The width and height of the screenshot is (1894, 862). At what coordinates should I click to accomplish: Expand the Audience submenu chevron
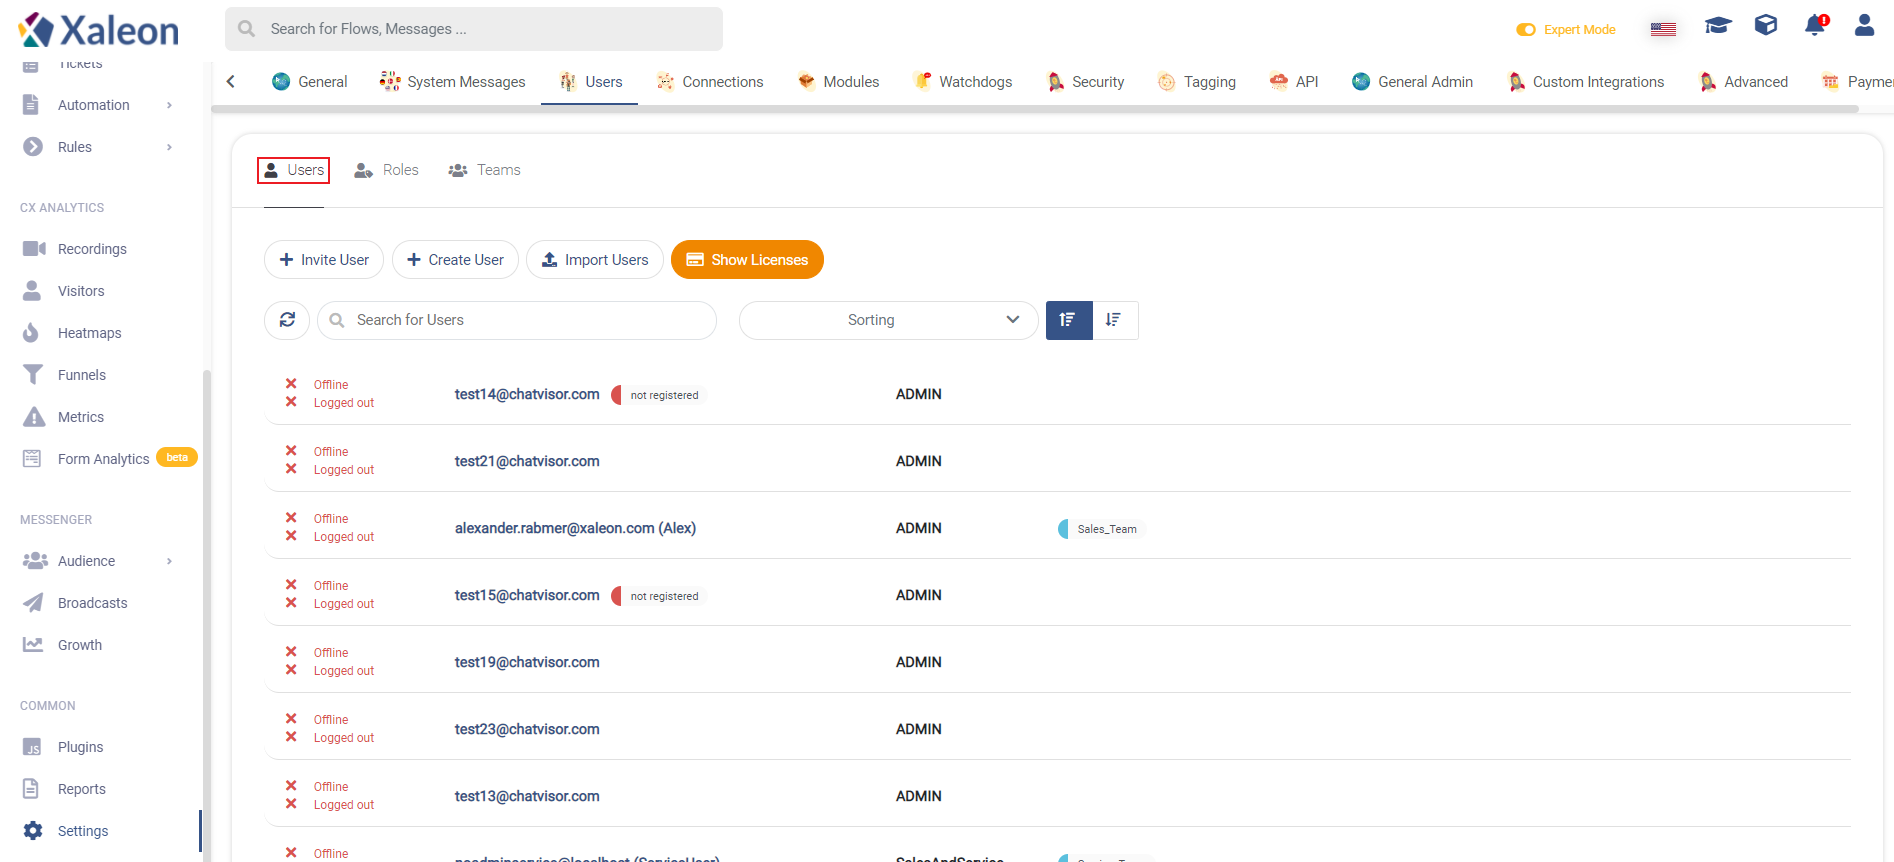point(169,561)
